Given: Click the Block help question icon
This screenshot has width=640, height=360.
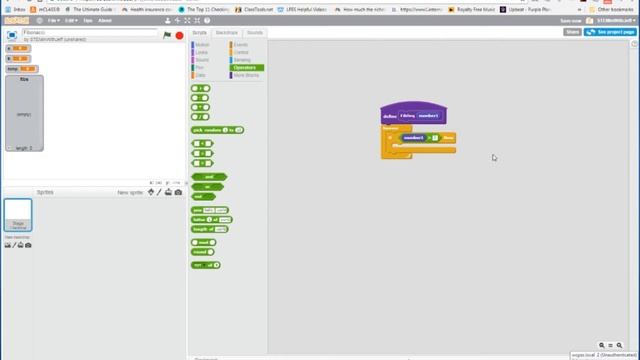Looking at the screenshot, I should click(207, 20).
